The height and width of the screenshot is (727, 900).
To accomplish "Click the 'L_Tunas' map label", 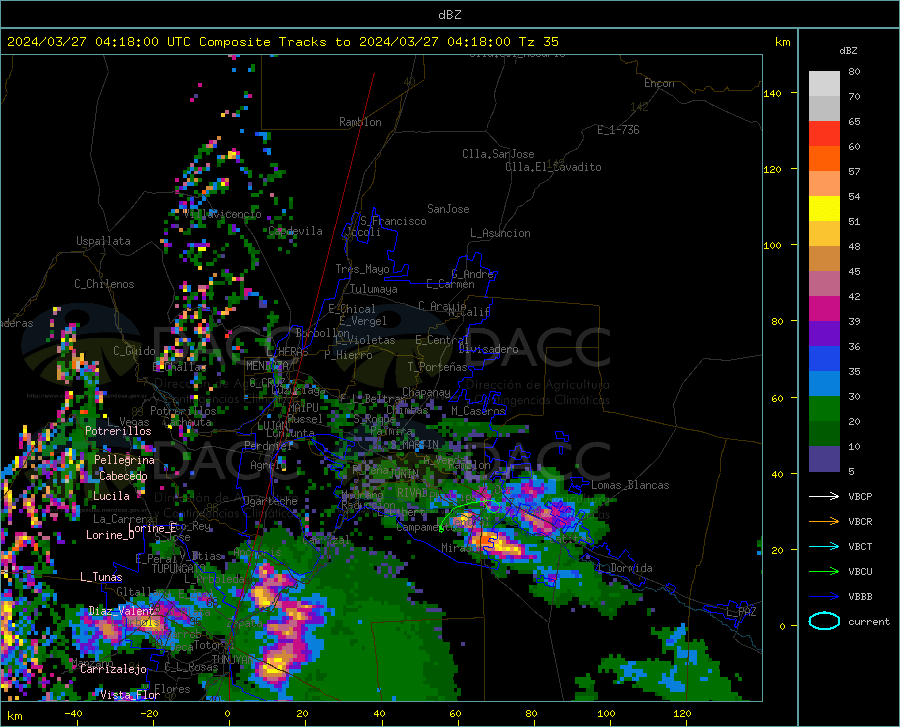I will tap(101, 577).
